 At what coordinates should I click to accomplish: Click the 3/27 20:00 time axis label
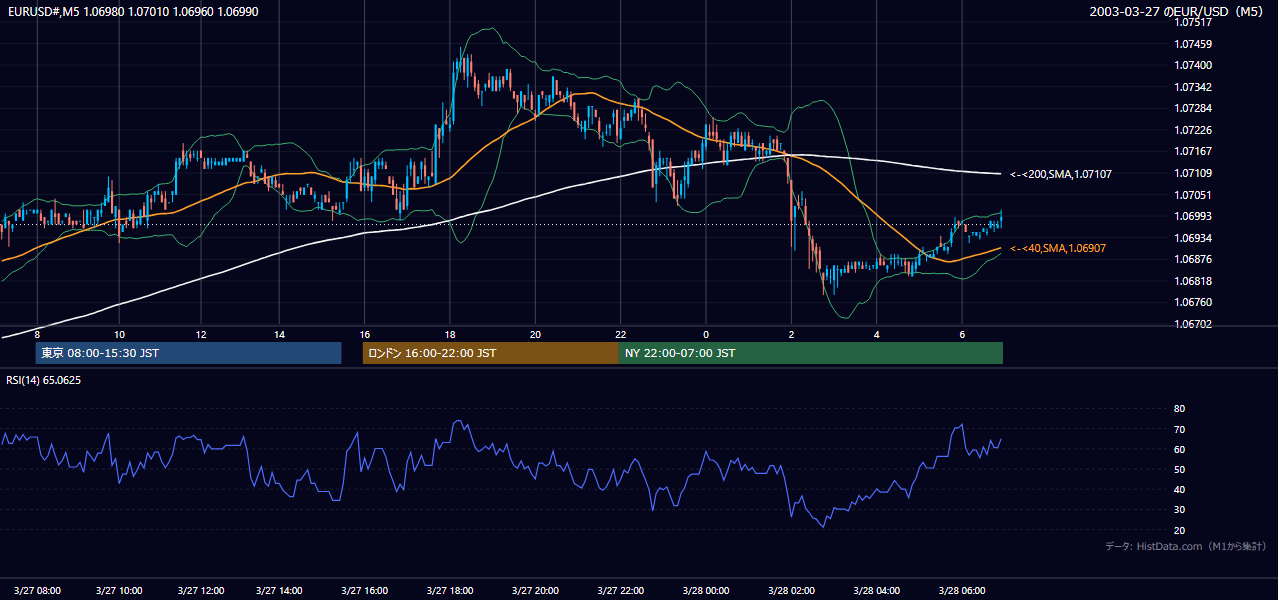(534, 590)
